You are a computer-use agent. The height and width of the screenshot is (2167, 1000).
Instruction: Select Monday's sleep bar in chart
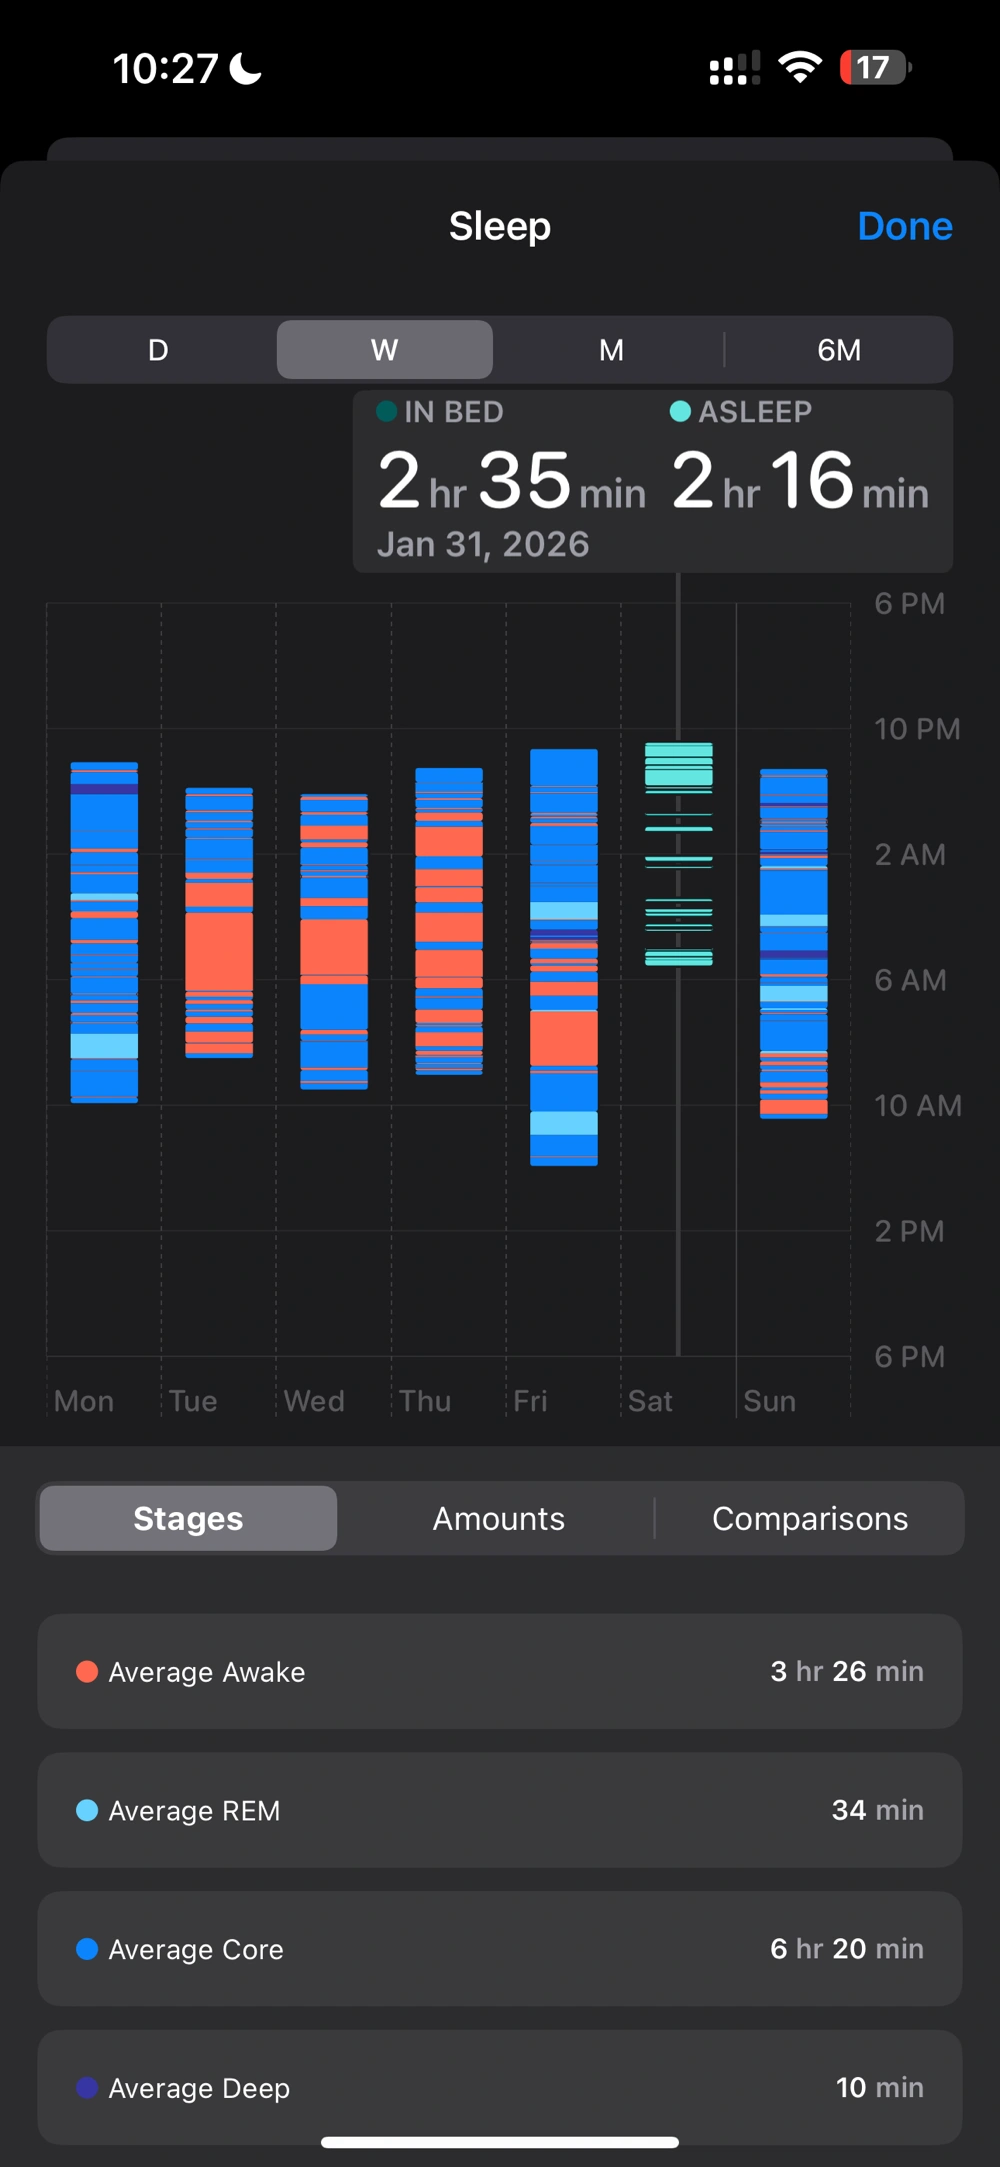click(104, 932)
